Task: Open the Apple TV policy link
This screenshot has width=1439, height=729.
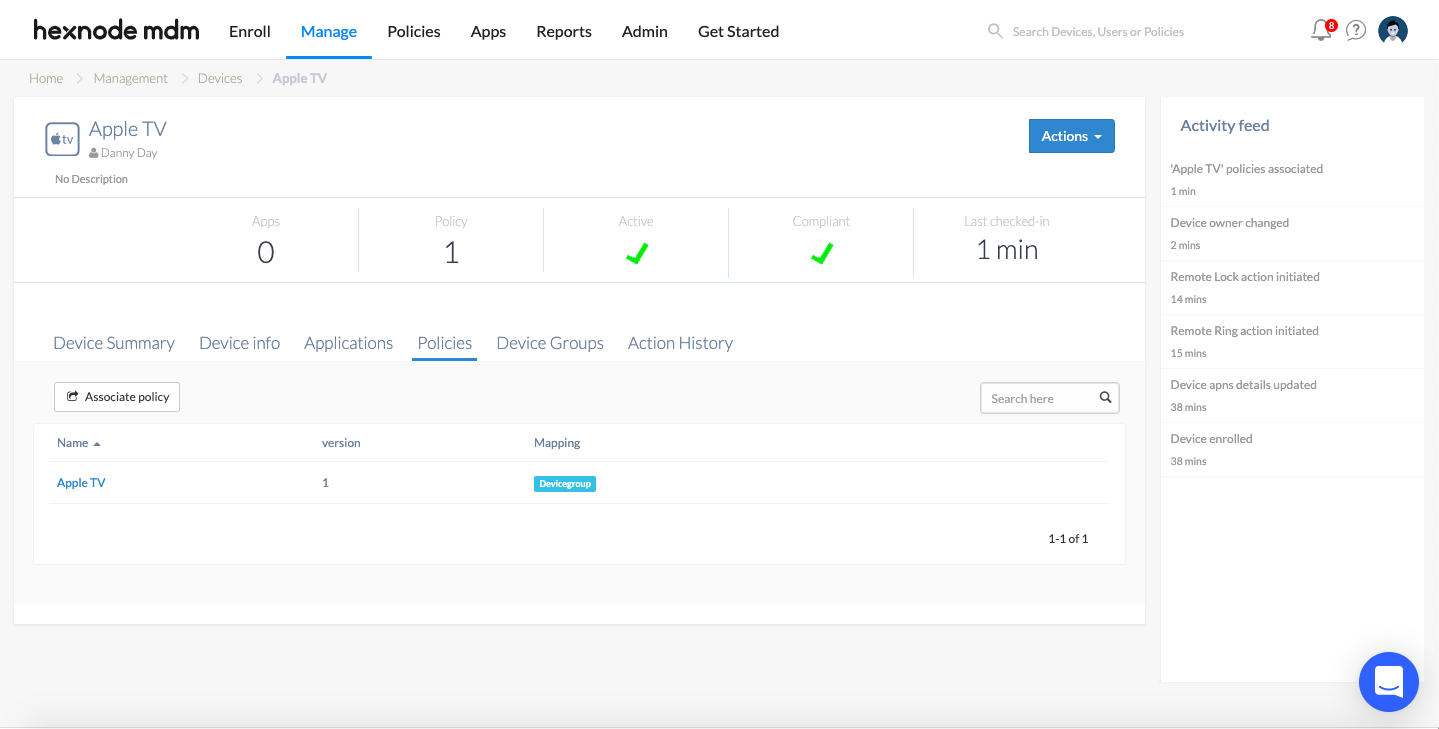Action: click(81, 483)
